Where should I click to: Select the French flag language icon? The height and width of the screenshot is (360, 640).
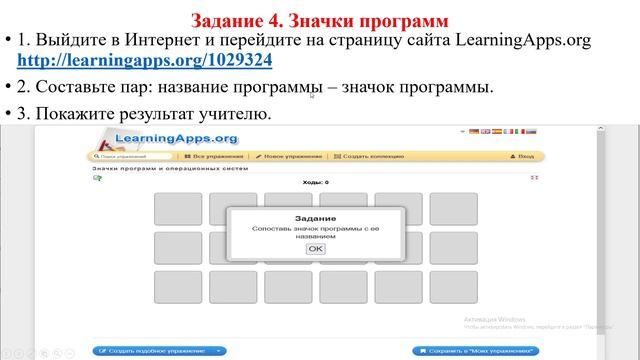click(508, 131)
